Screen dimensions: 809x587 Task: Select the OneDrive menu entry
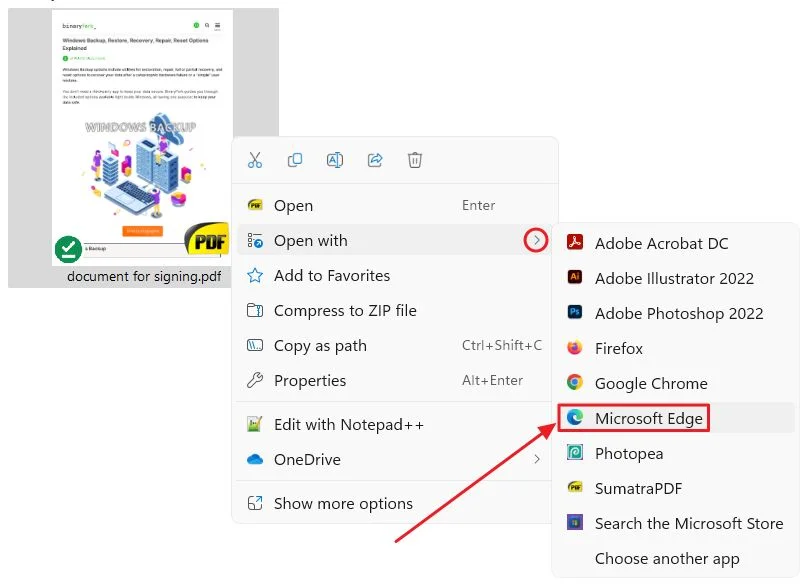click(395, 459)
